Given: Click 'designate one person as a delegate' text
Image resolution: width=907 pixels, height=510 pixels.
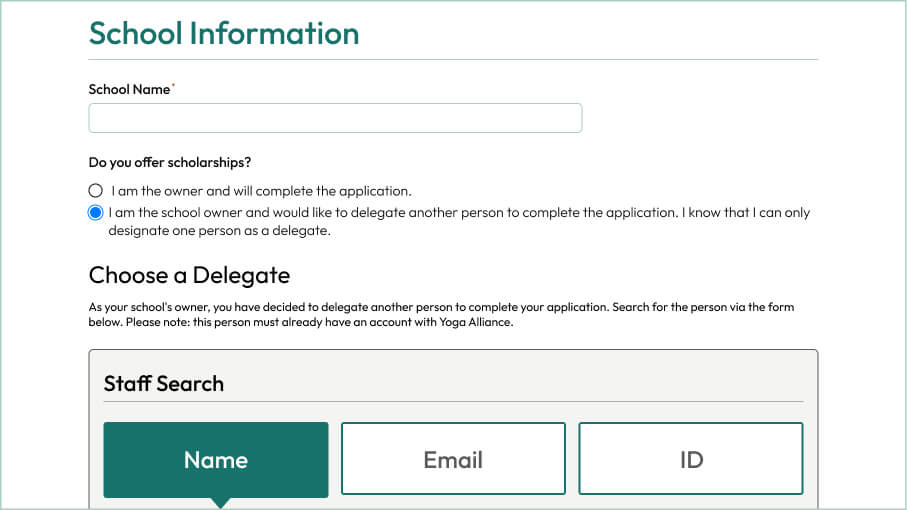Looking at the screenshot, I should pyautogui.click(x=219, y=230).
